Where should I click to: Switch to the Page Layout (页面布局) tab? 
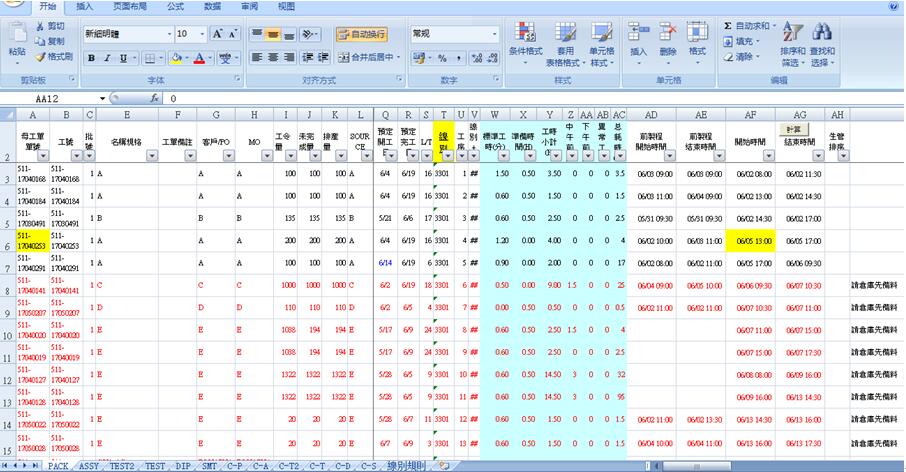click(x=129, y=6)
